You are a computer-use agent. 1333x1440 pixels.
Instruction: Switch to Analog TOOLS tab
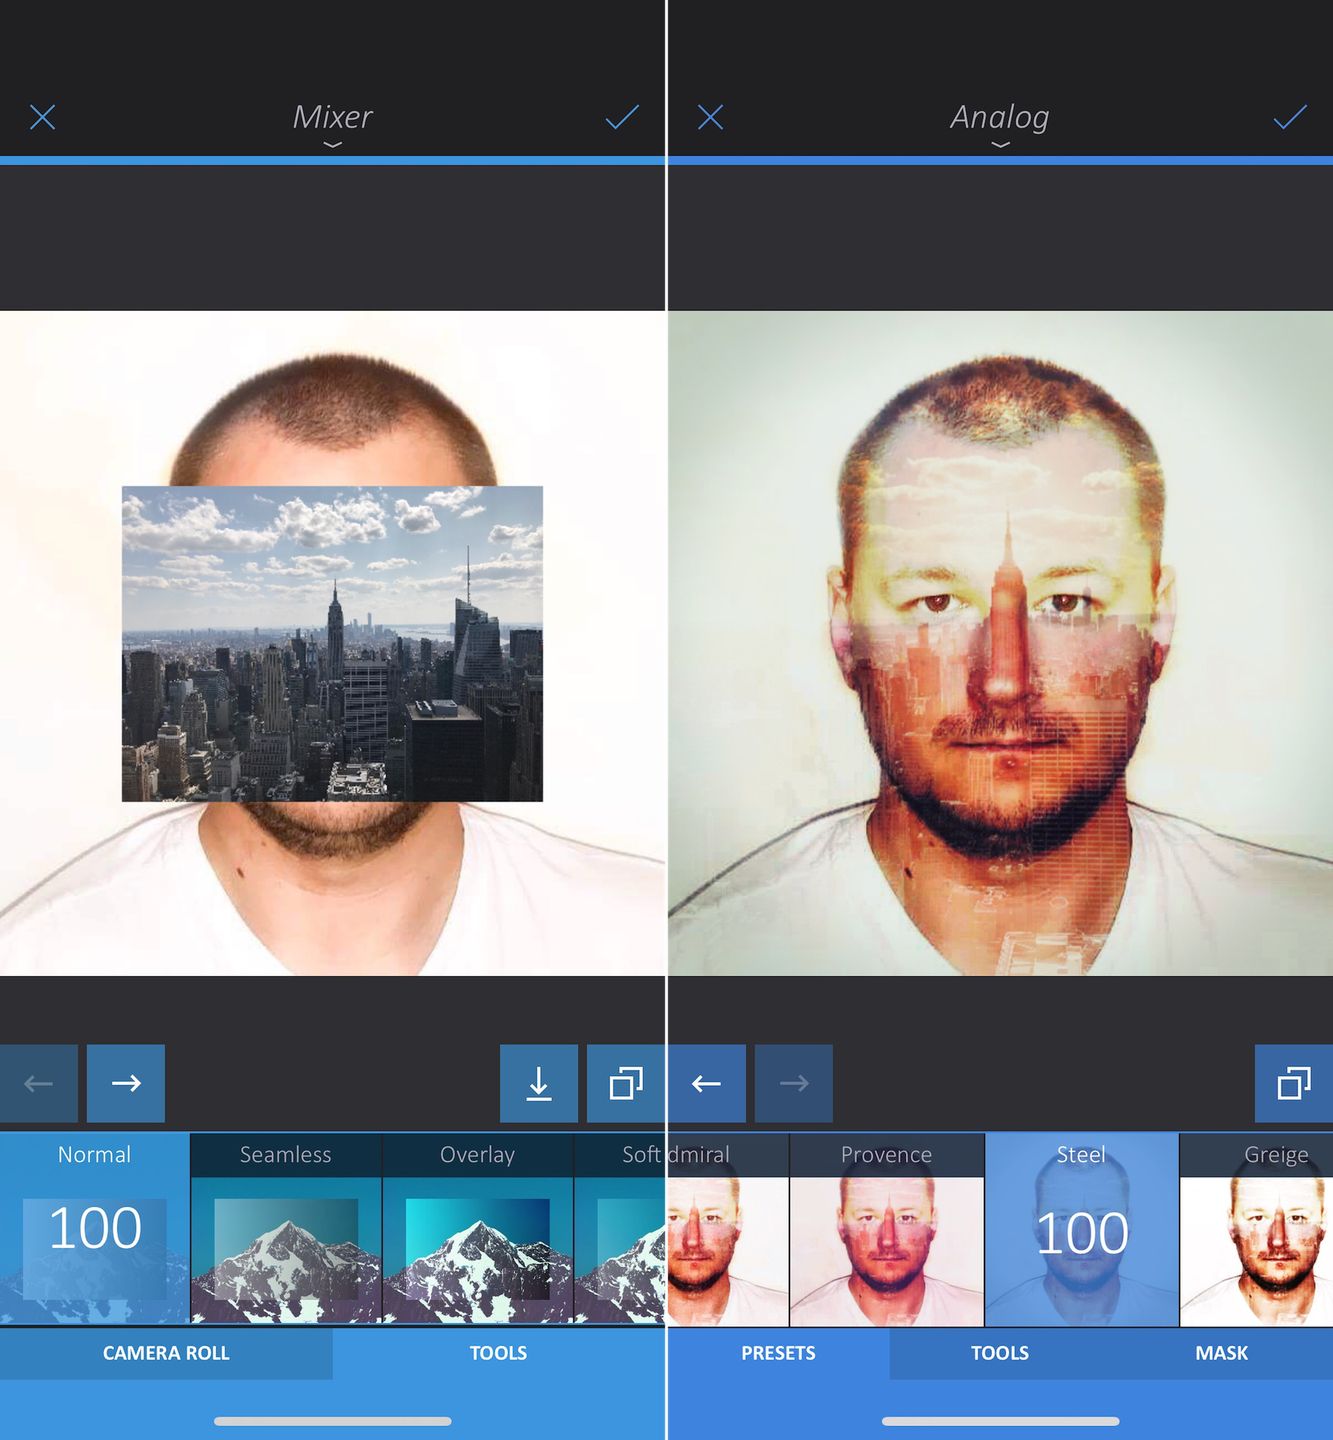pos(1000,1353)
